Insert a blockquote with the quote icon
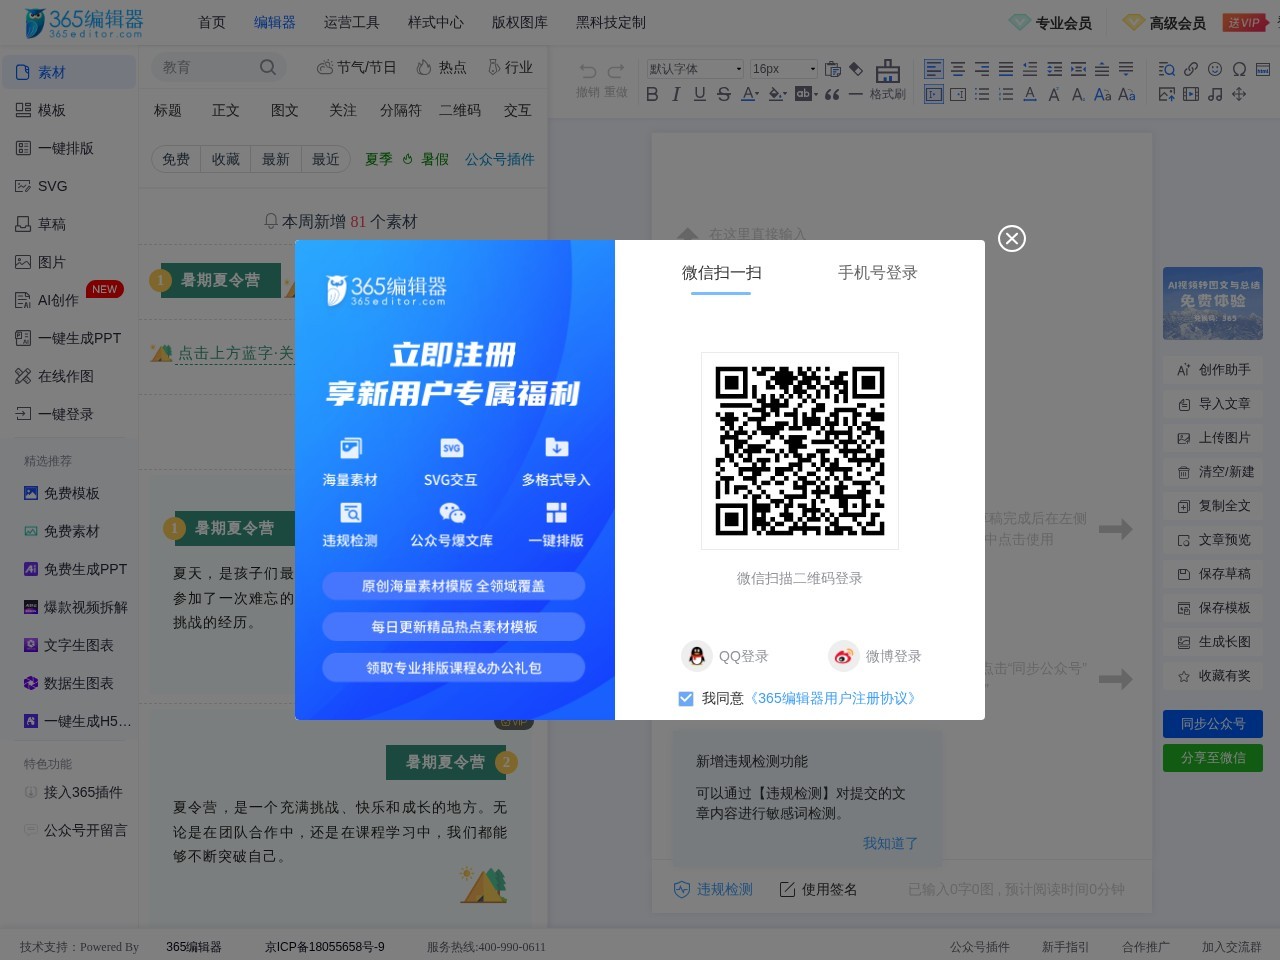This screenshot has height=960, width=1280. point(832,94)
